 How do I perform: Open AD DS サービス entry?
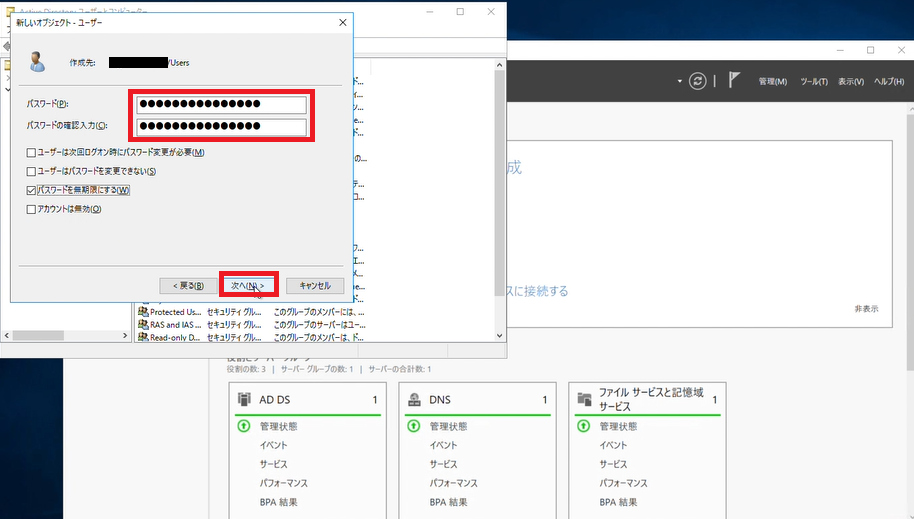273,464
